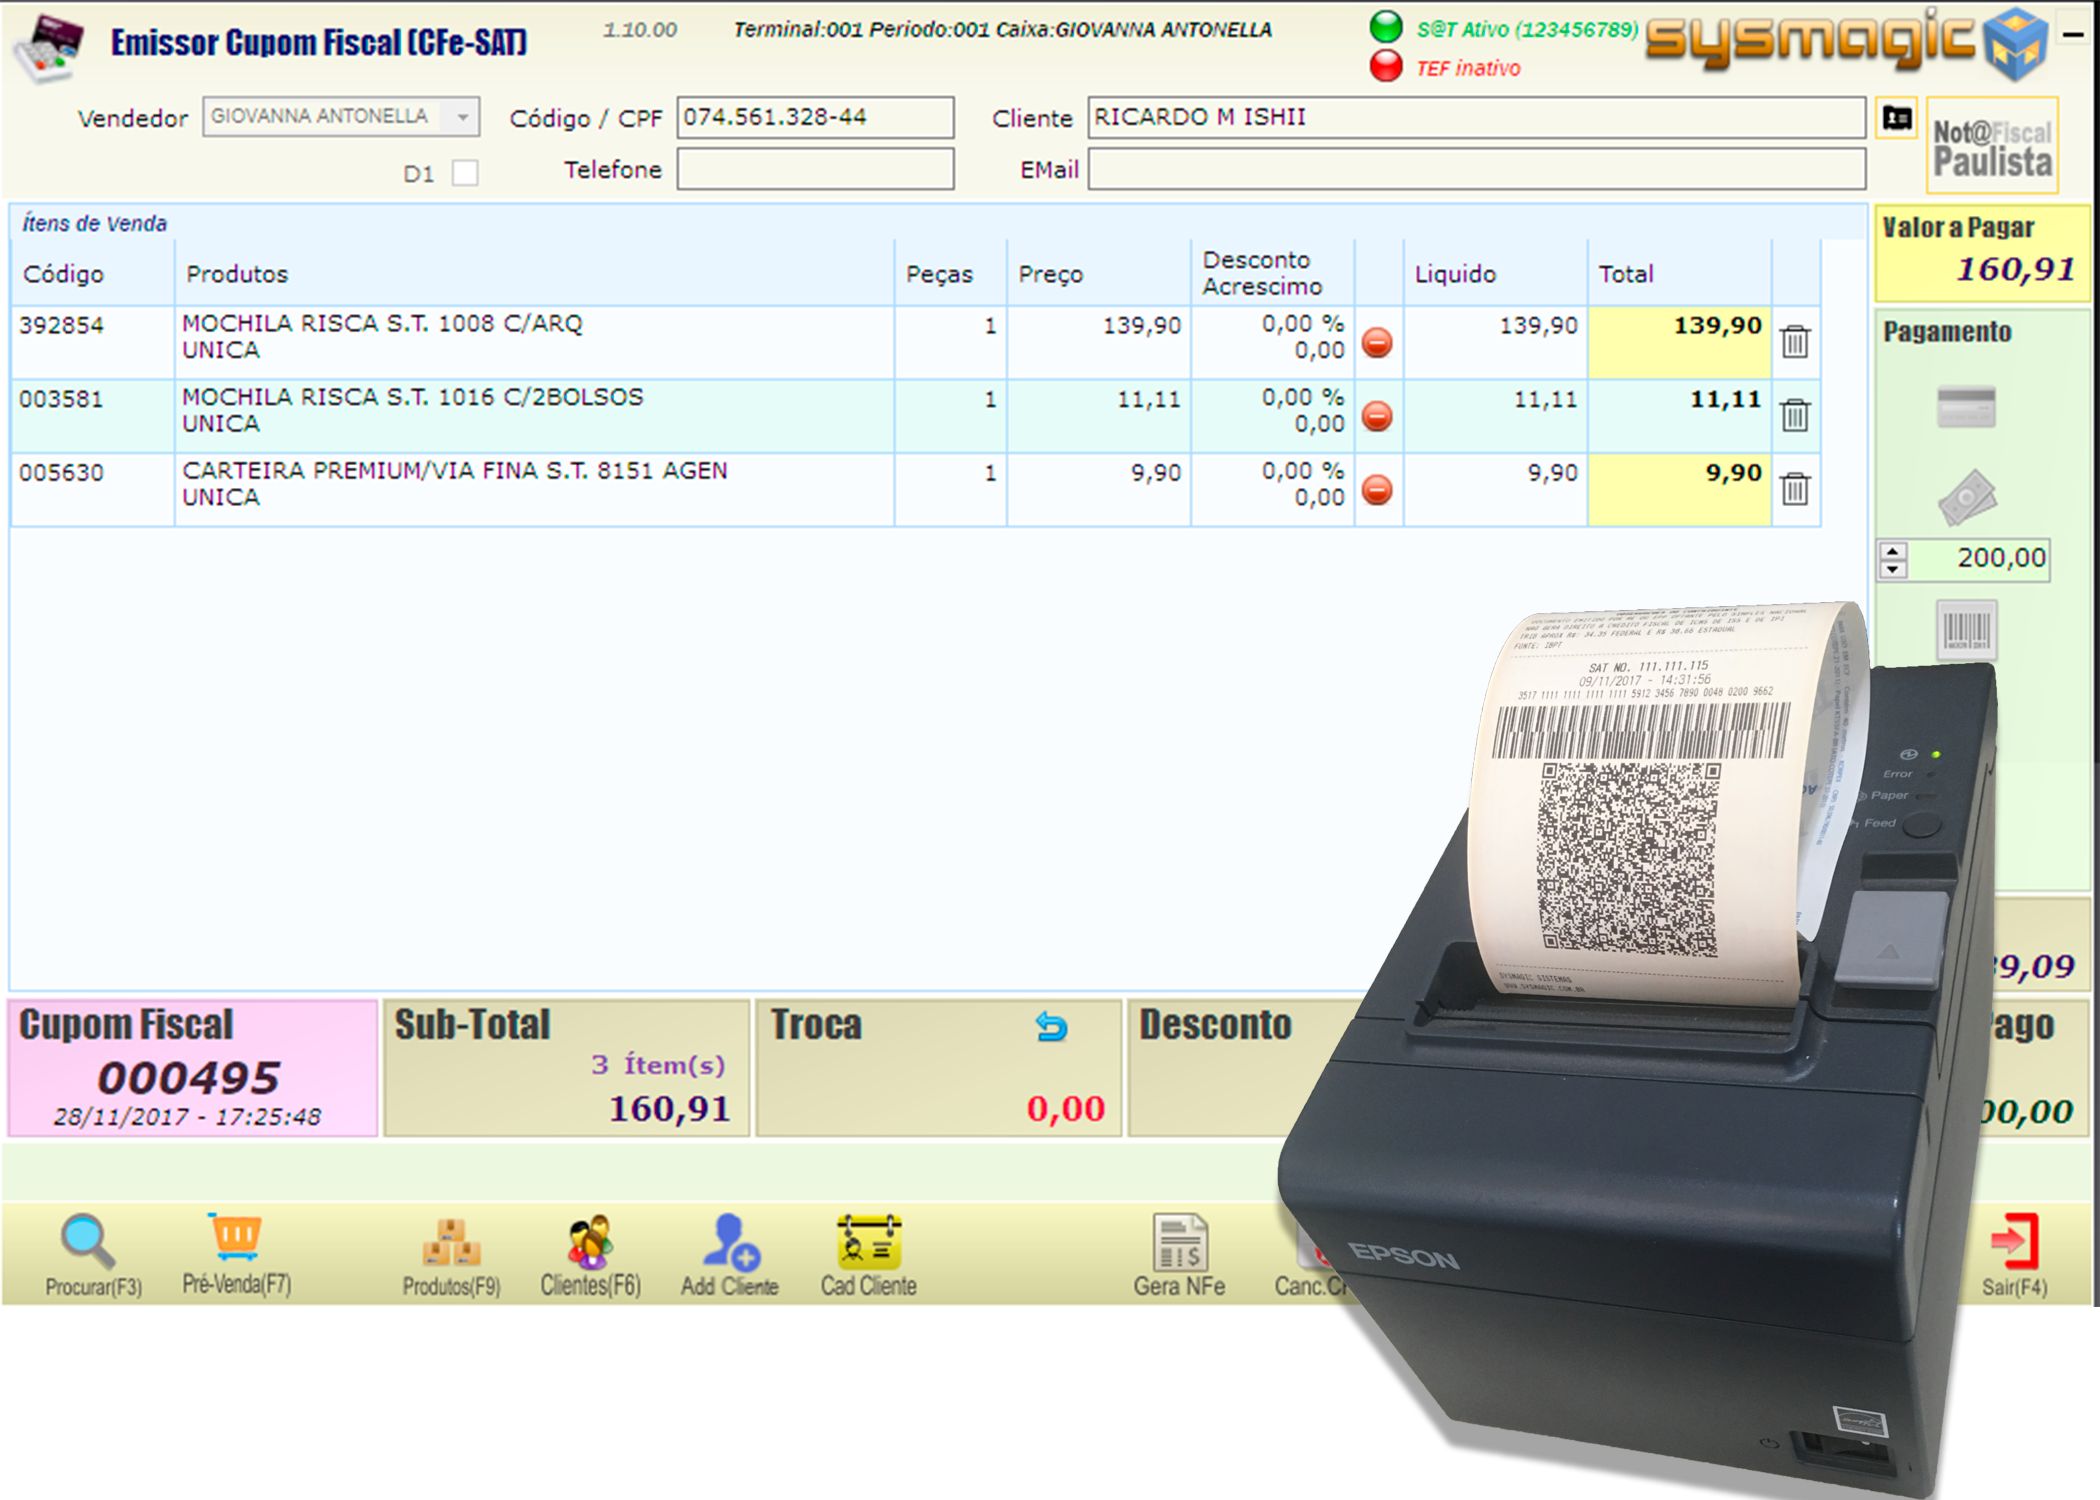Delete item 005630 with trash icon
Screen dimensions: 2100x1500
1795,489
